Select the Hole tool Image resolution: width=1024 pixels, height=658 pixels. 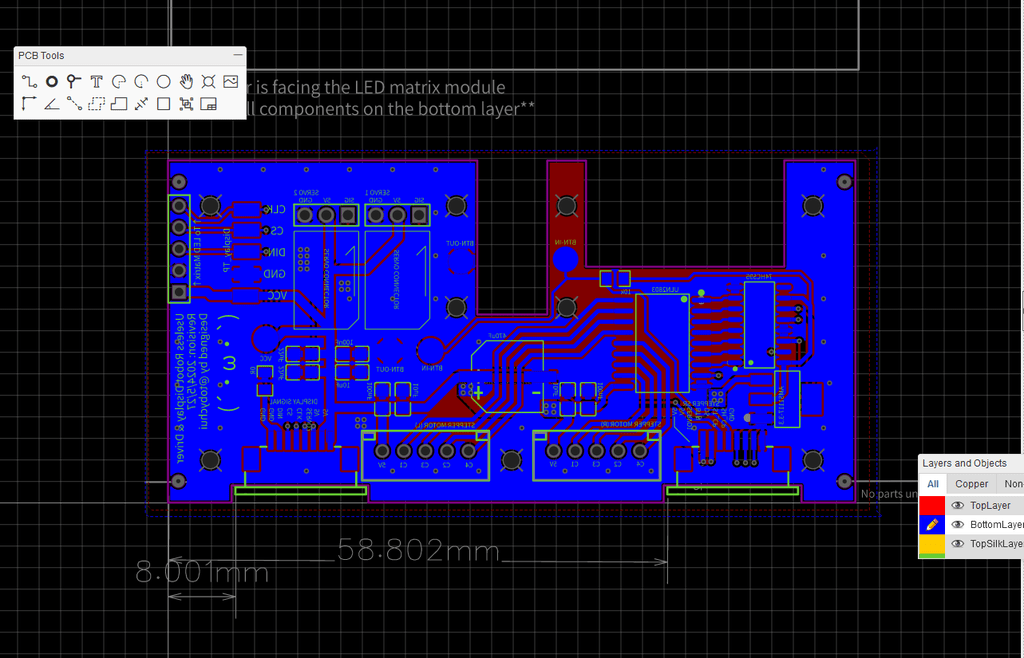(208, 82)
